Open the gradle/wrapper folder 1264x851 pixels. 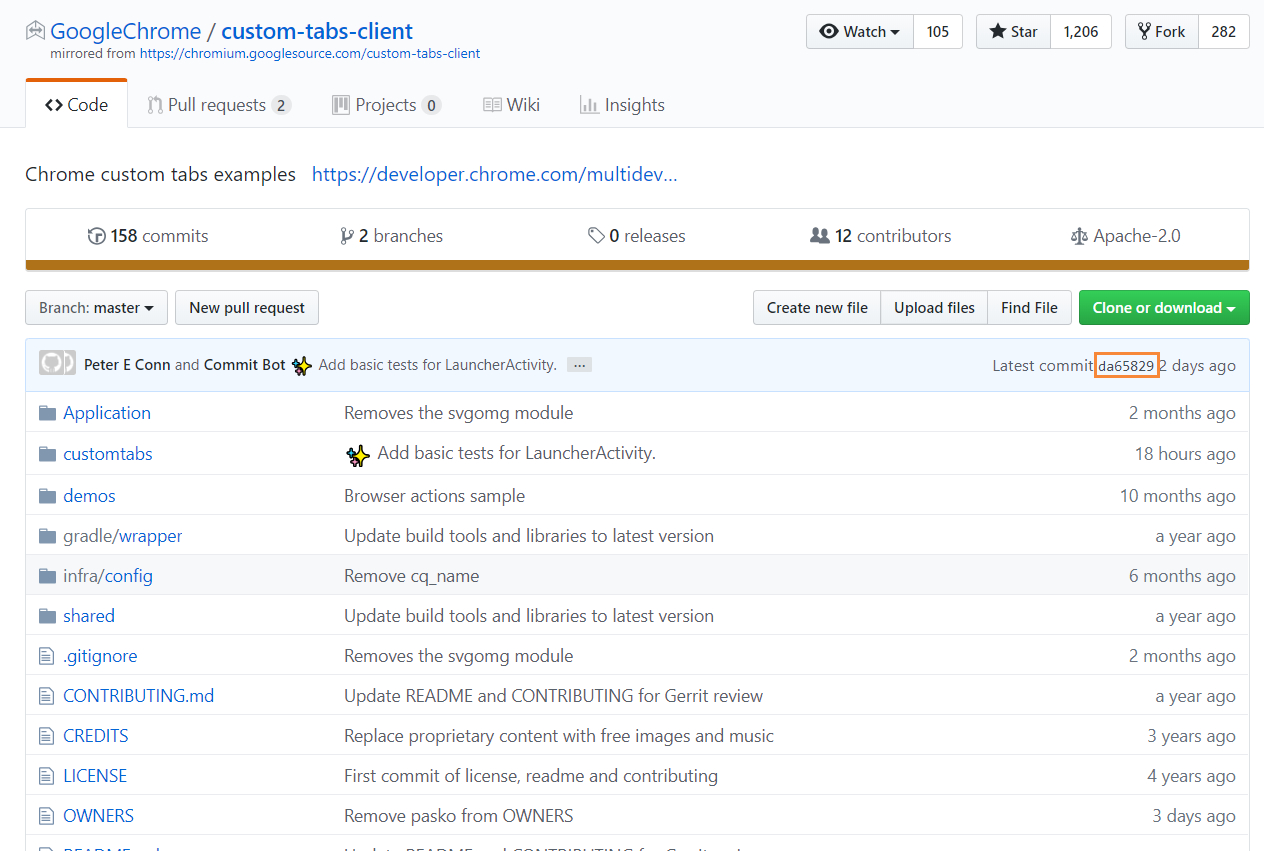tap(123, 536)
